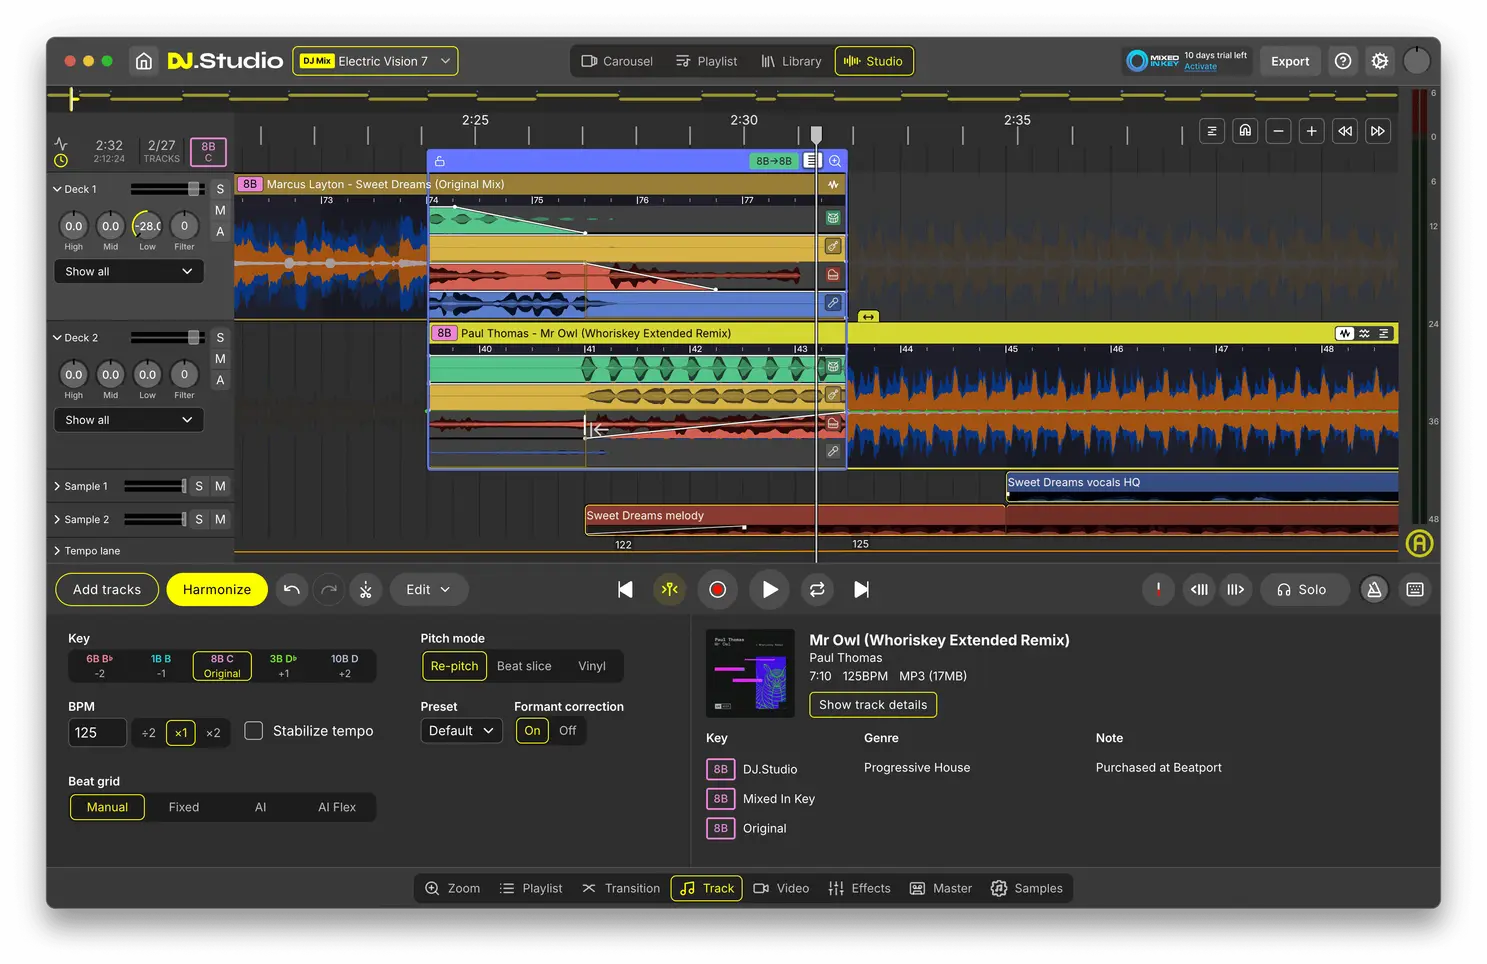Open the Transition bottom tab

point(621,888)
